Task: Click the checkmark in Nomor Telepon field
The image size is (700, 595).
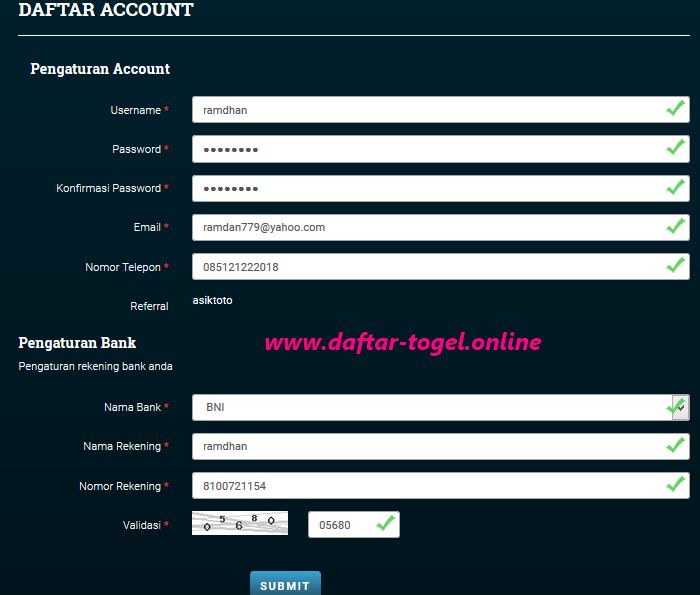Action: click(675, 265)
